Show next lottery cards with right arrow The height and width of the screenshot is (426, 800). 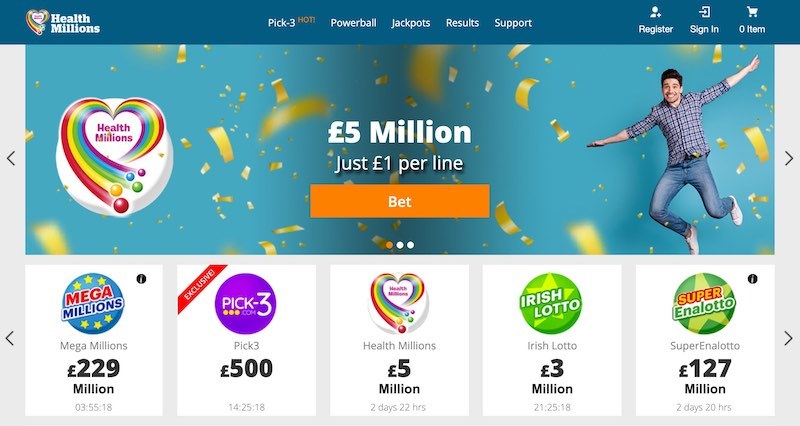tap(789, 338)
